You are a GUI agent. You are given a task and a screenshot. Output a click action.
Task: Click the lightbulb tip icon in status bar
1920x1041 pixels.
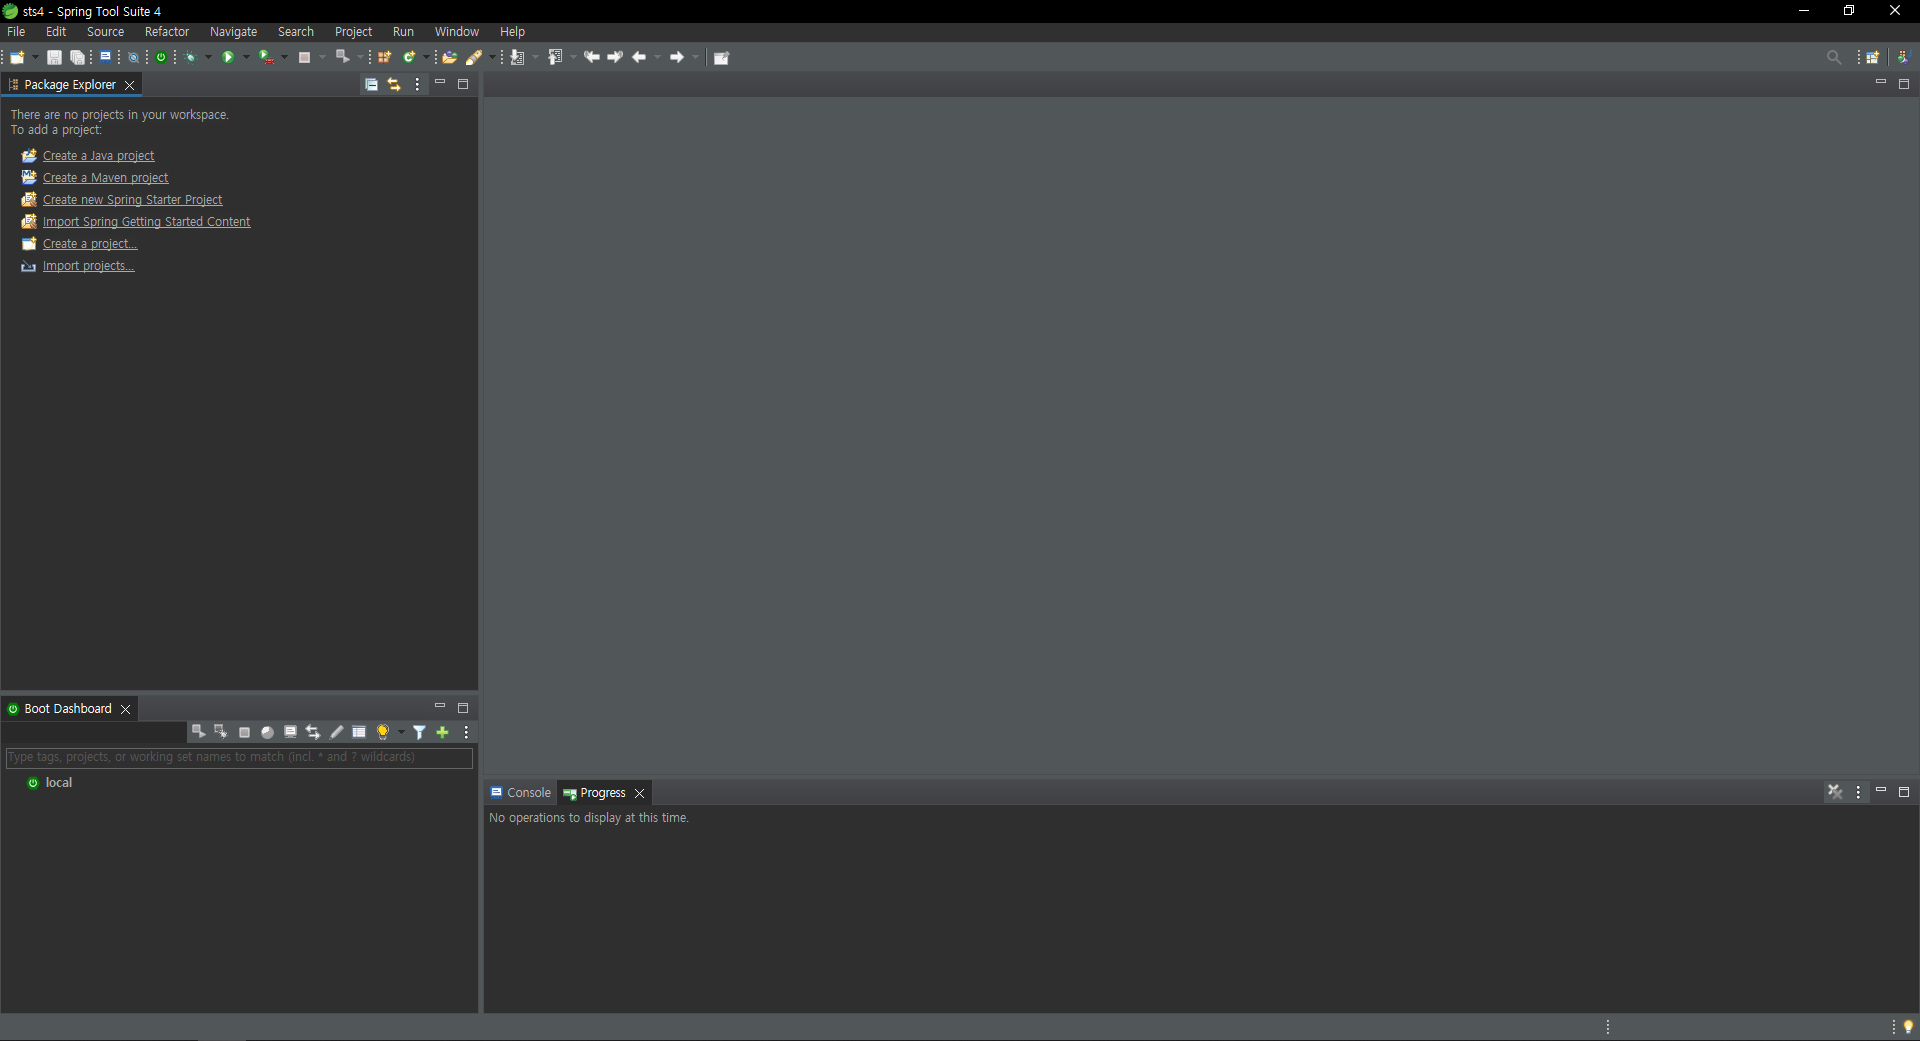pos(1908,1027)
